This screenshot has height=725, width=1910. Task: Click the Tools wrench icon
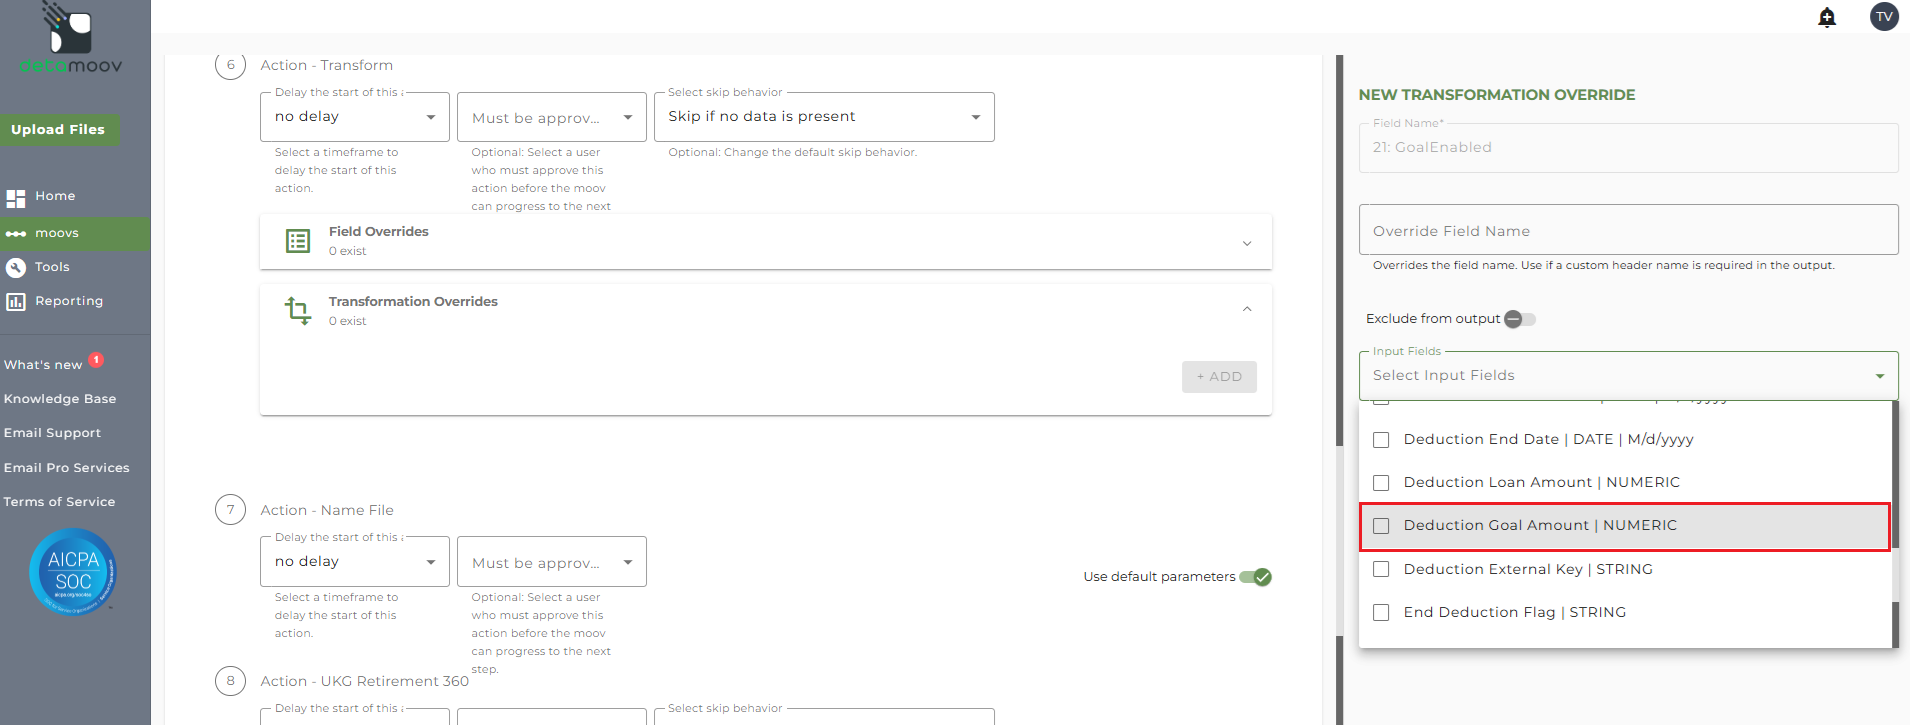[x=16, y=267]
